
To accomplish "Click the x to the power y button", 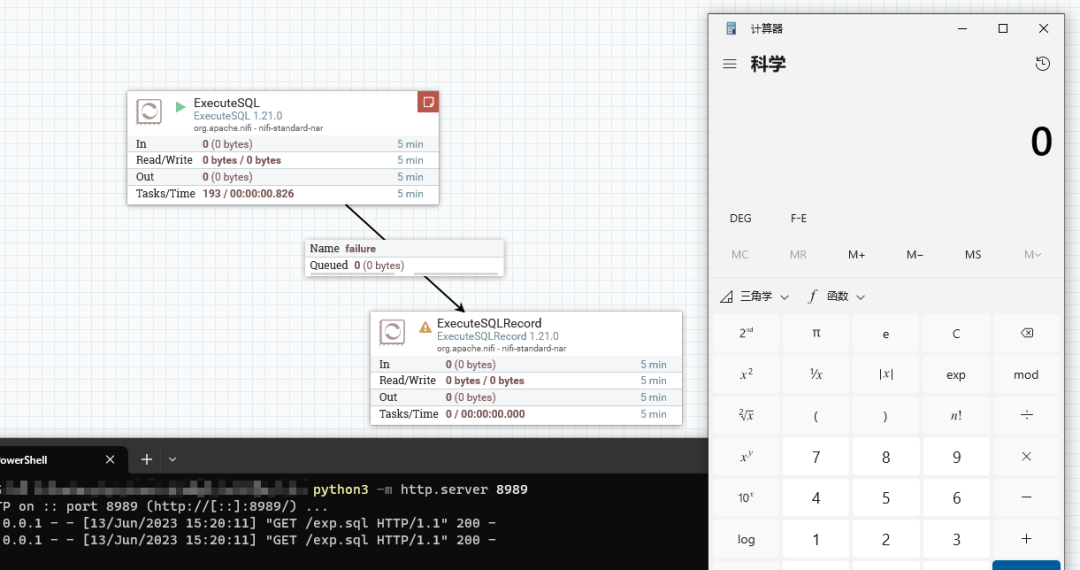I will tap(746, 456).
